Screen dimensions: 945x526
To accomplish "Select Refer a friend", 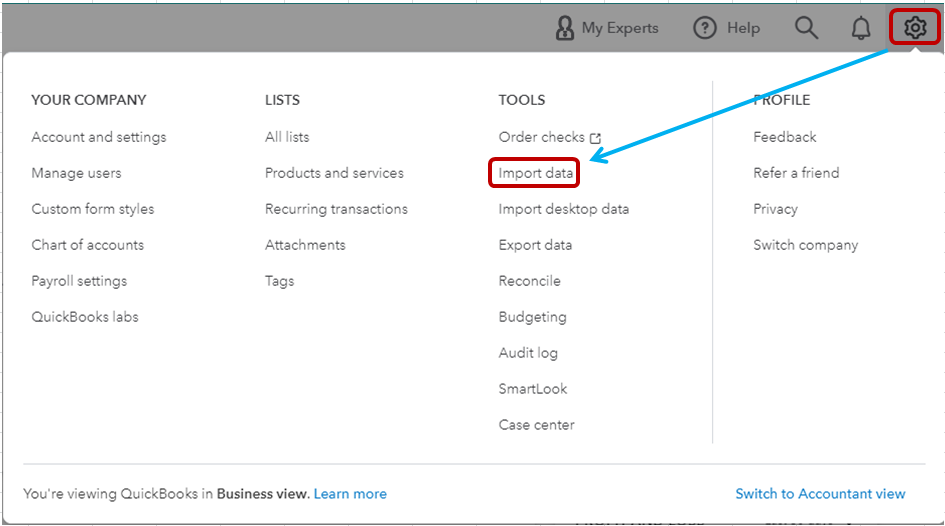I will 796,174.
